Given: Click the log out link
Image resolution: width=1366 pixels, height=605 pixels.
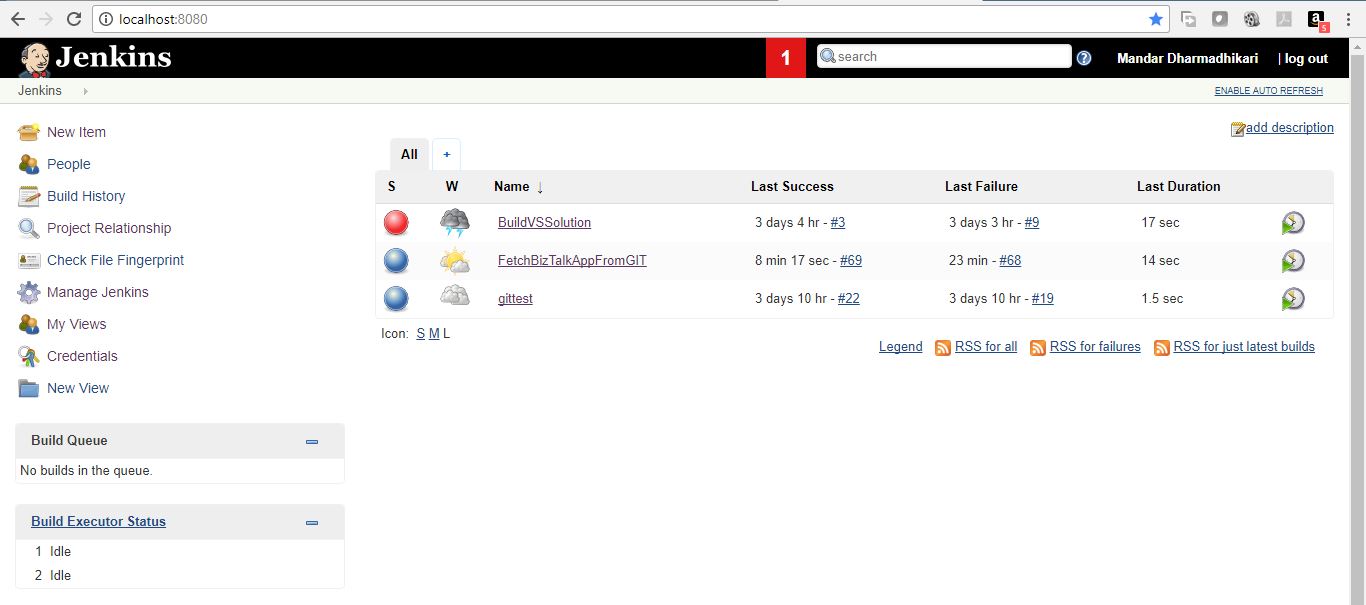Looking at the screenshot, I should (1306, 59).
